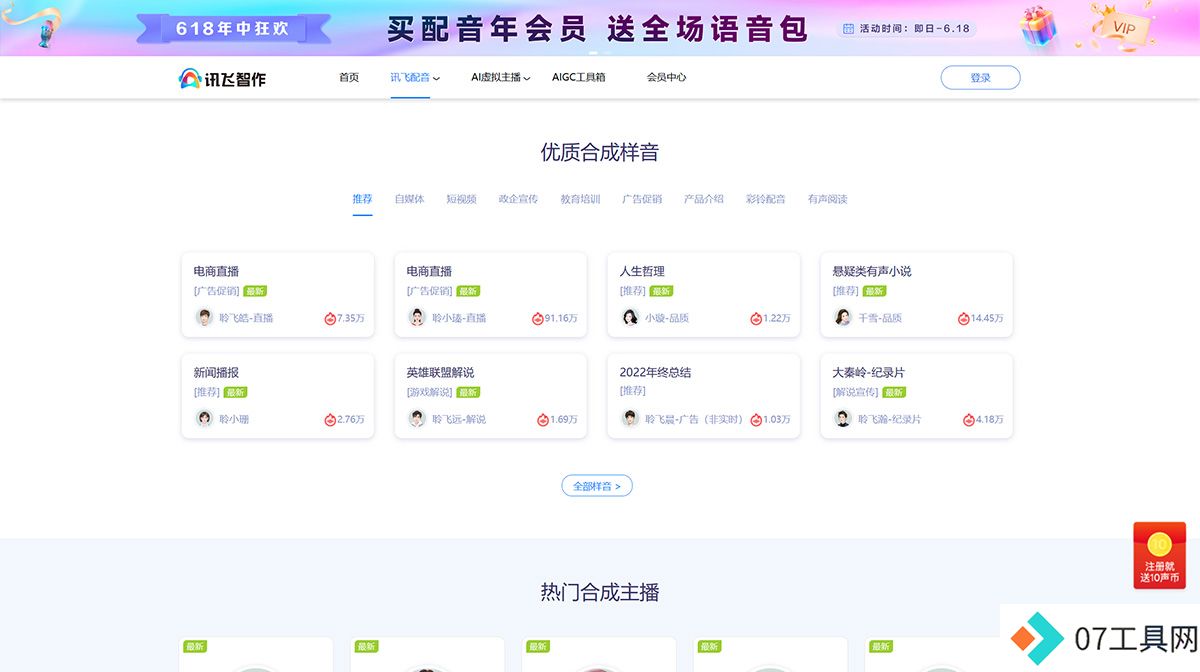Select the 产品介绍 sample tab
1200x672 pixels.
[x=704, y=199]
